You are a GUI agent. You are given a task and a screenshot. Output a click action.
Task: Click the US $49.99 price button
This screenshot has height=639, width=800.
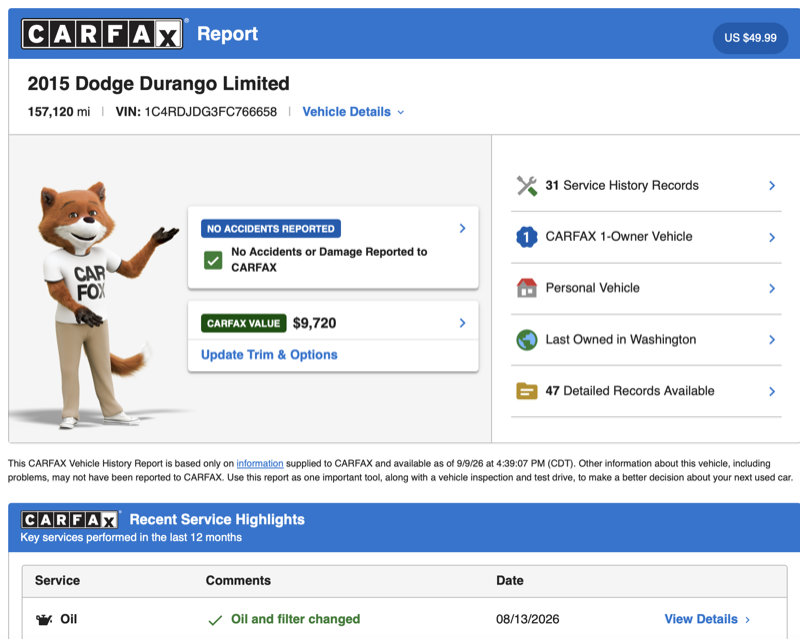tap(750, 38)
